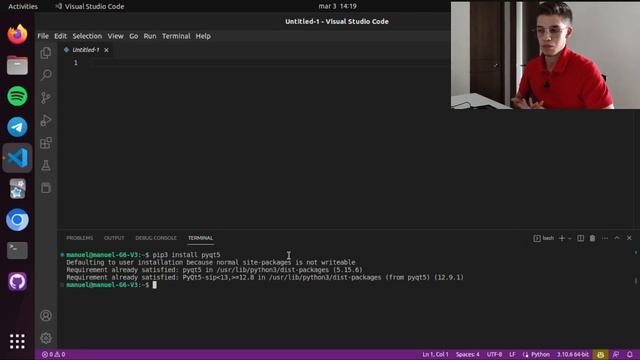Kill the terminal with trash icon
The width and height of the screenshot is (640, 360).
(592, 238)
